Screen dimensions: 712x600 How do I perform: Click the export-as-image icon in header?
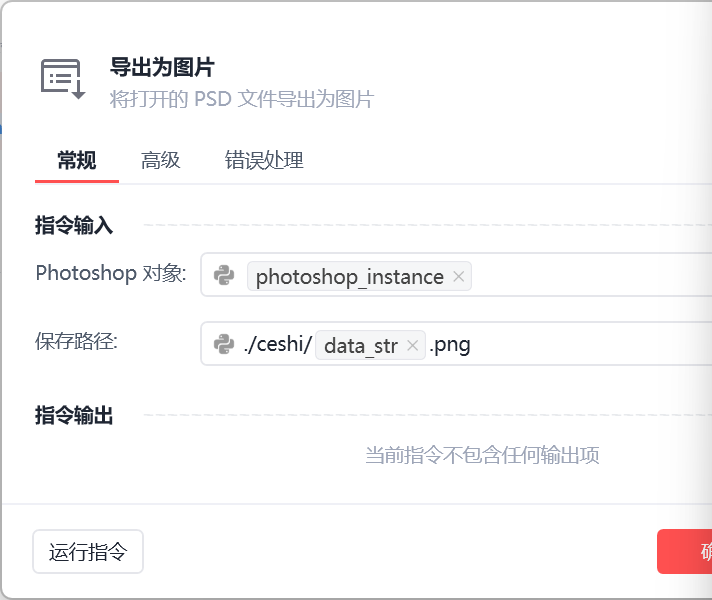pyautogui.click(x=63, y=79)
